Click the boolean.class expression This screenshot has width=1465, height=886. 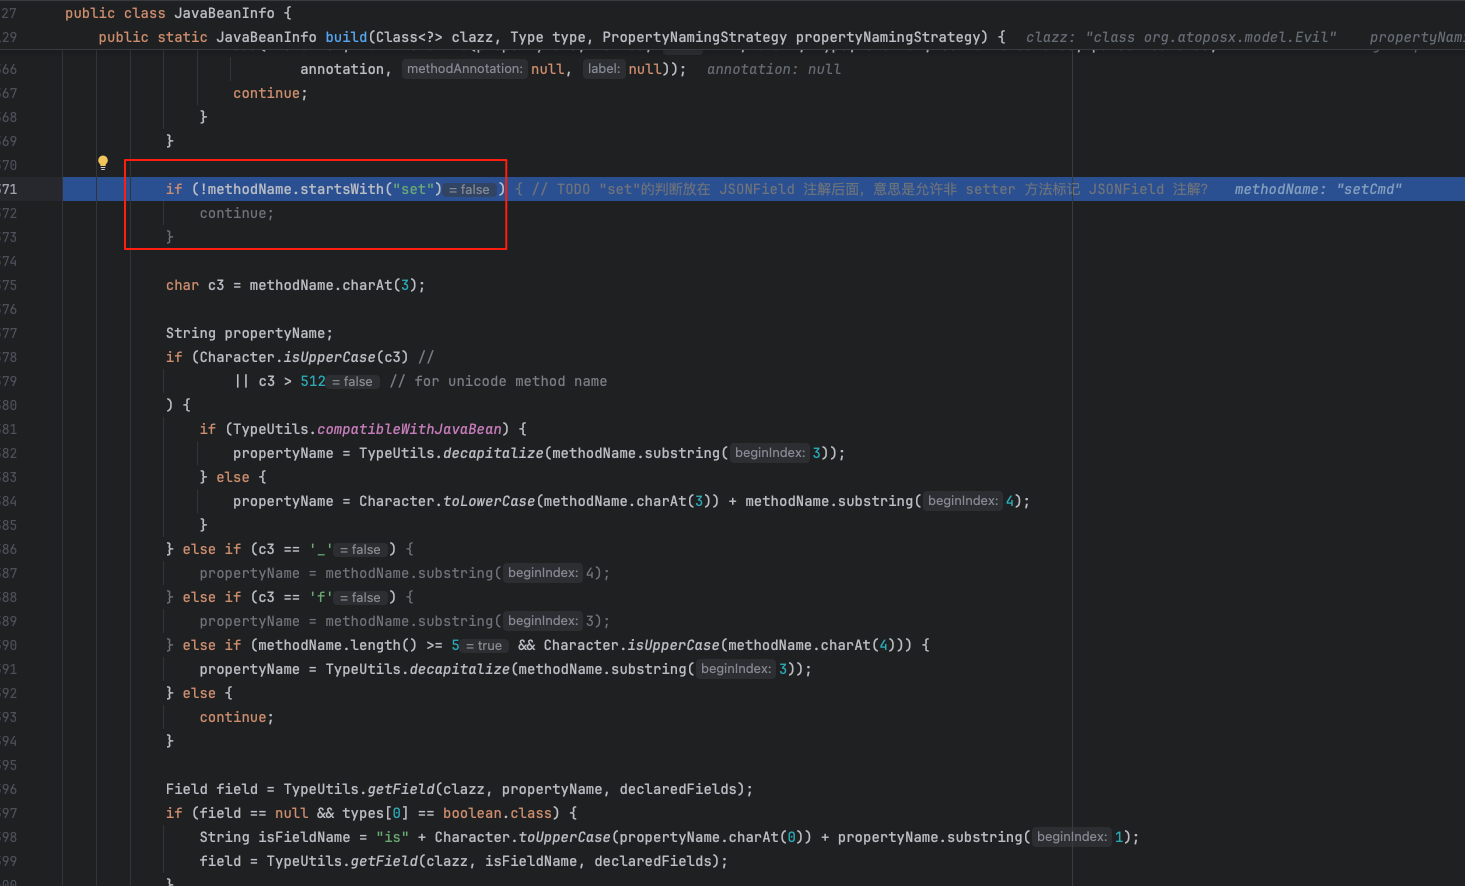(x=497, y=813)
